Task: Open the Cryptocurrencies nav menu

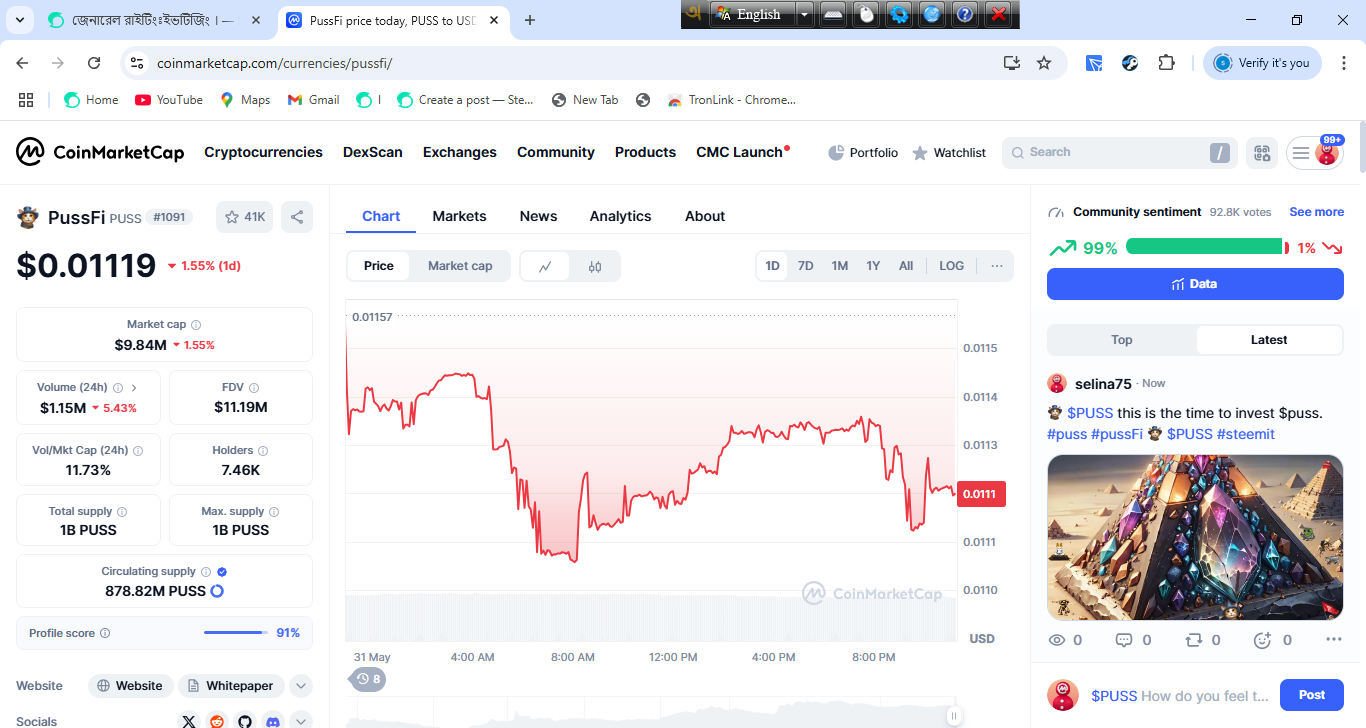Action: [263, 152]
